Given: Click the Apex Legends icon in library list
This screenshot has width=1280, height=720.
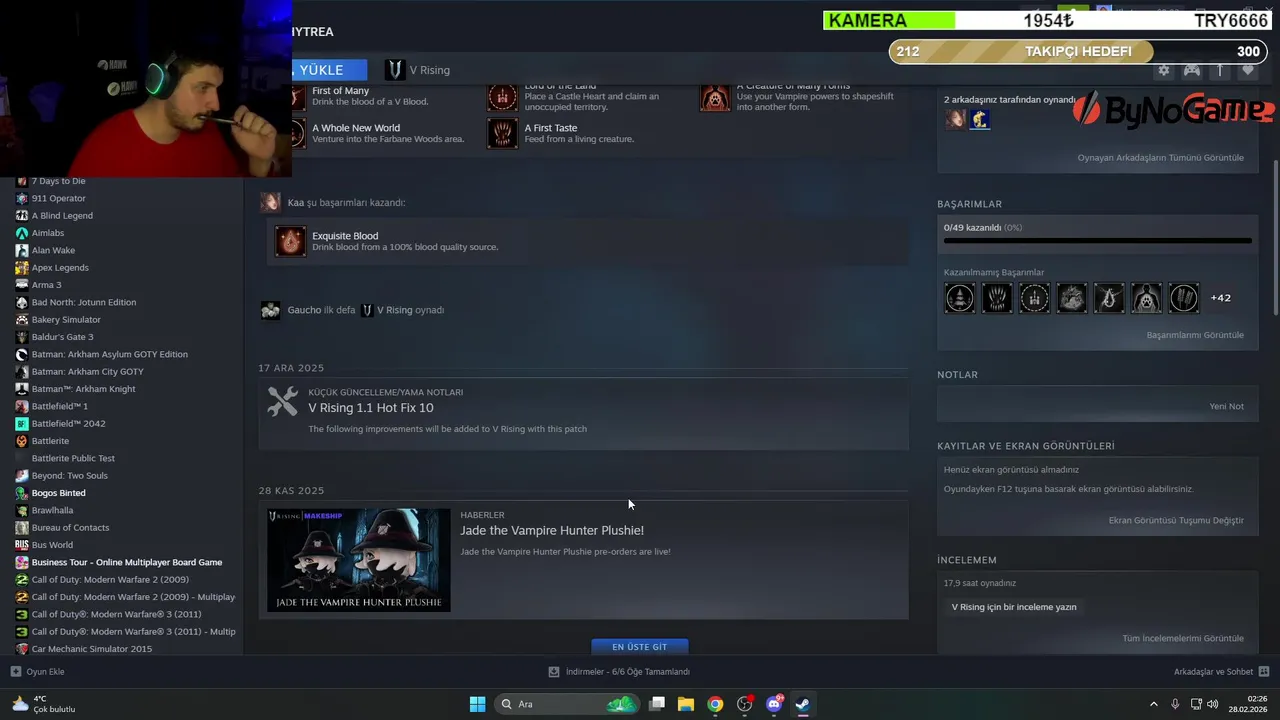Looking at the screenshot, I should click(x=22, y=268).
